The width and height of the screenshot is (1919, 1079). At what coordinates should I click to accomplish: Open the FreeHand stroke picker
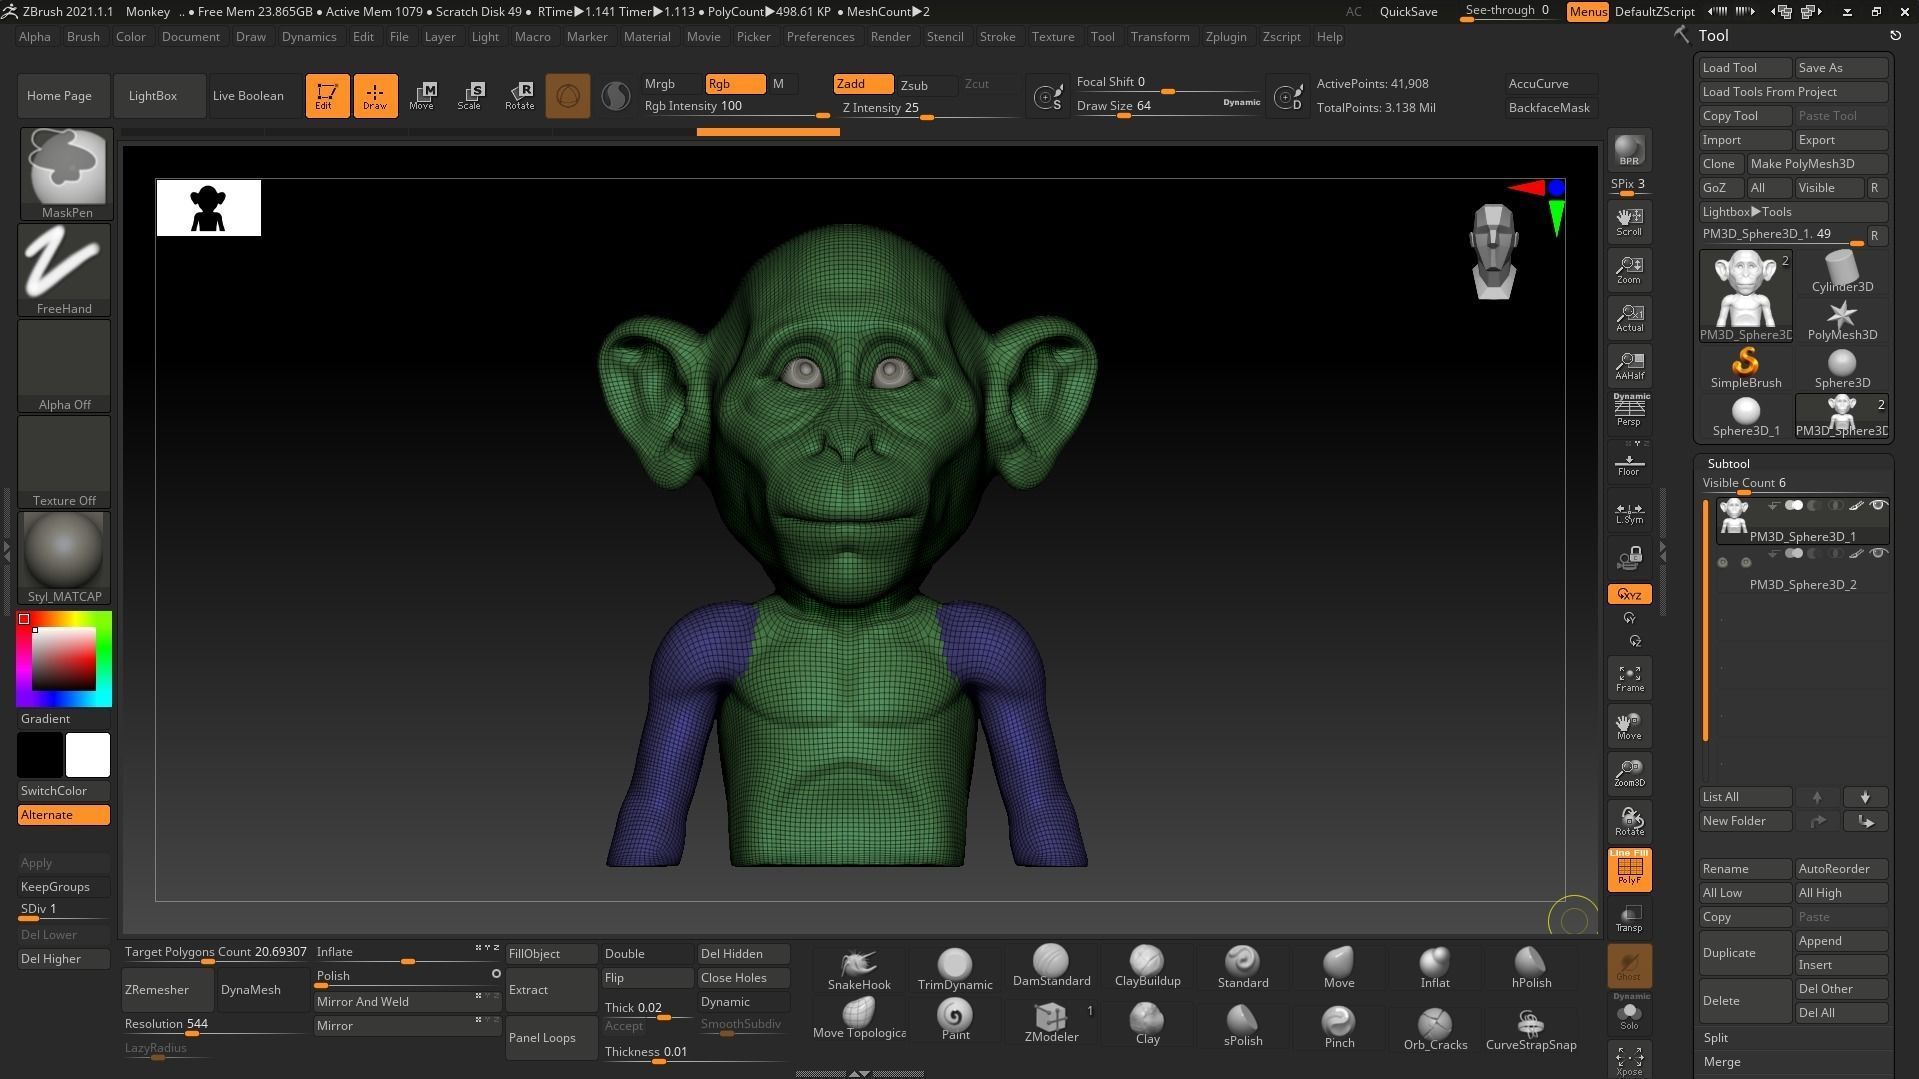(64, 269)
